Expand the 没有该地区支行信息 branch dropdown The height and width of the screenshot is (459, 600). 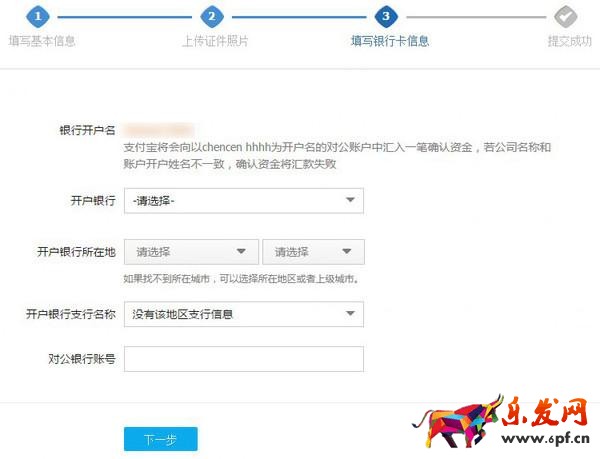[244, 314]
